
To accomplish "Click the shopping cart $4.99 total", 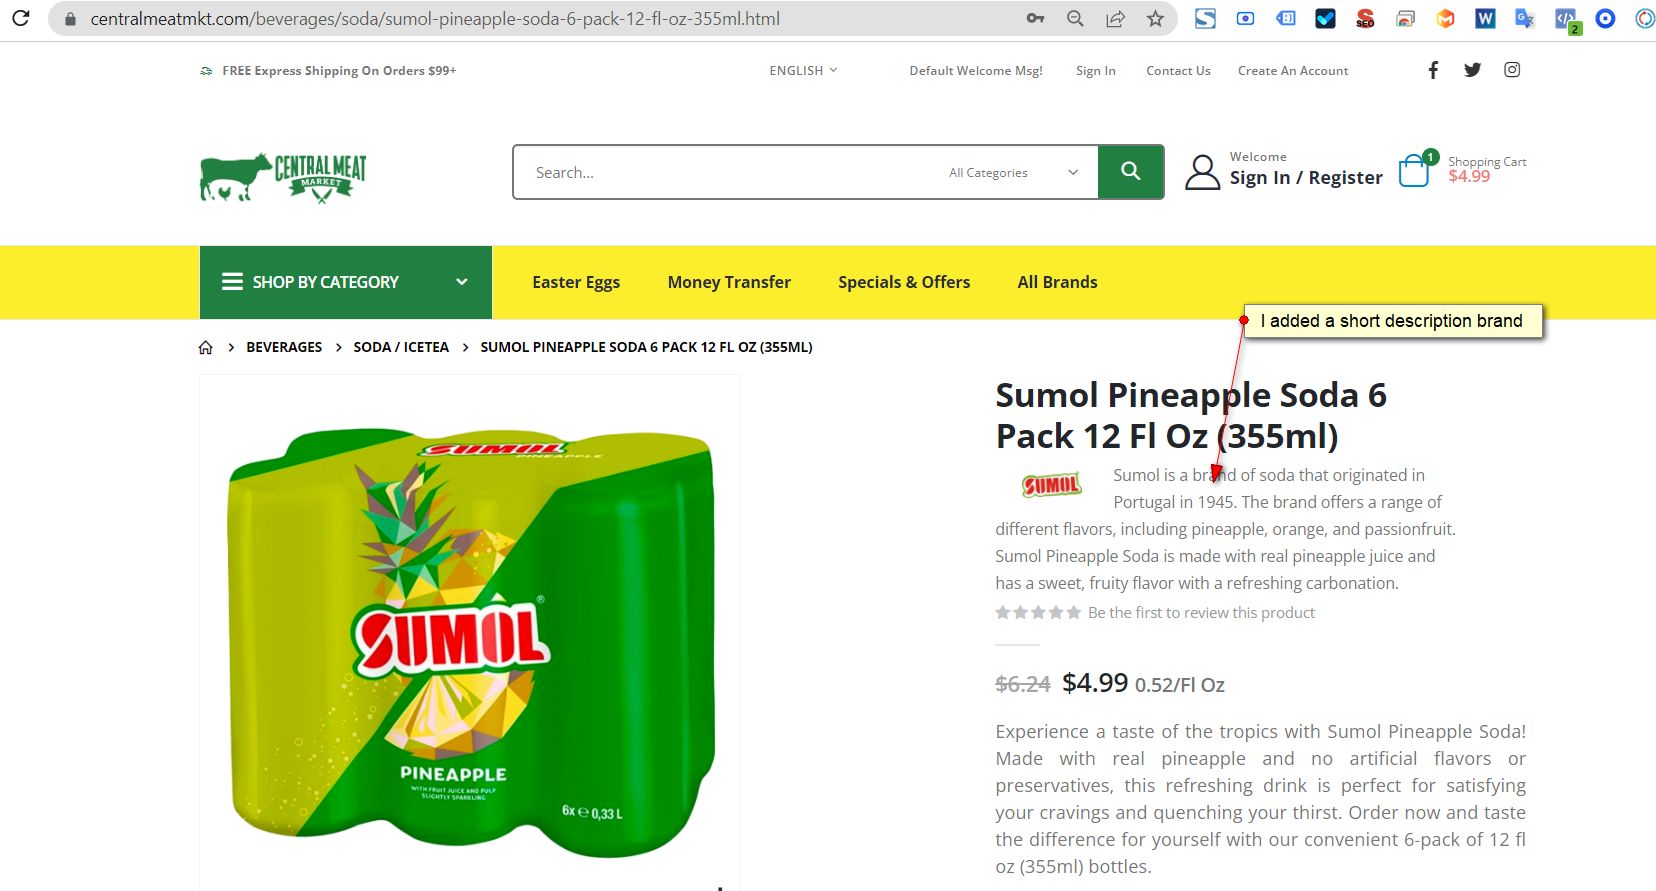I will [1469, 176].
